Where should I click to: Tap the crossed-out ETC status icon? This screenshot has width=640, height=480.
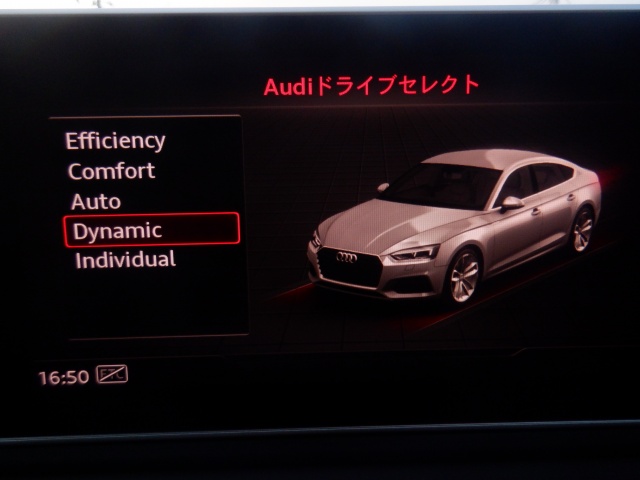pyautogui.click(x=112, y=375)
